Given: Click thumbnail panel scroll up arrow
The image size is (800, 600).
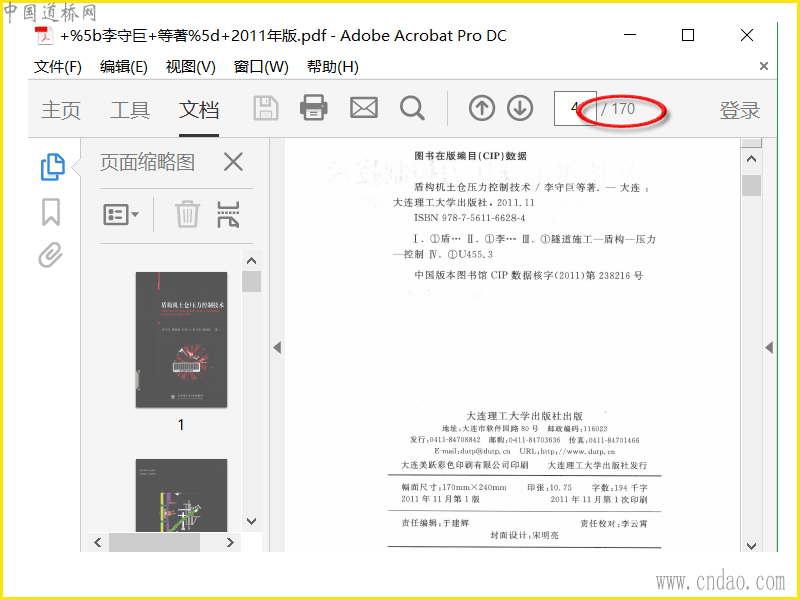Looking at the screenshot, I should (x=251, y=261).
